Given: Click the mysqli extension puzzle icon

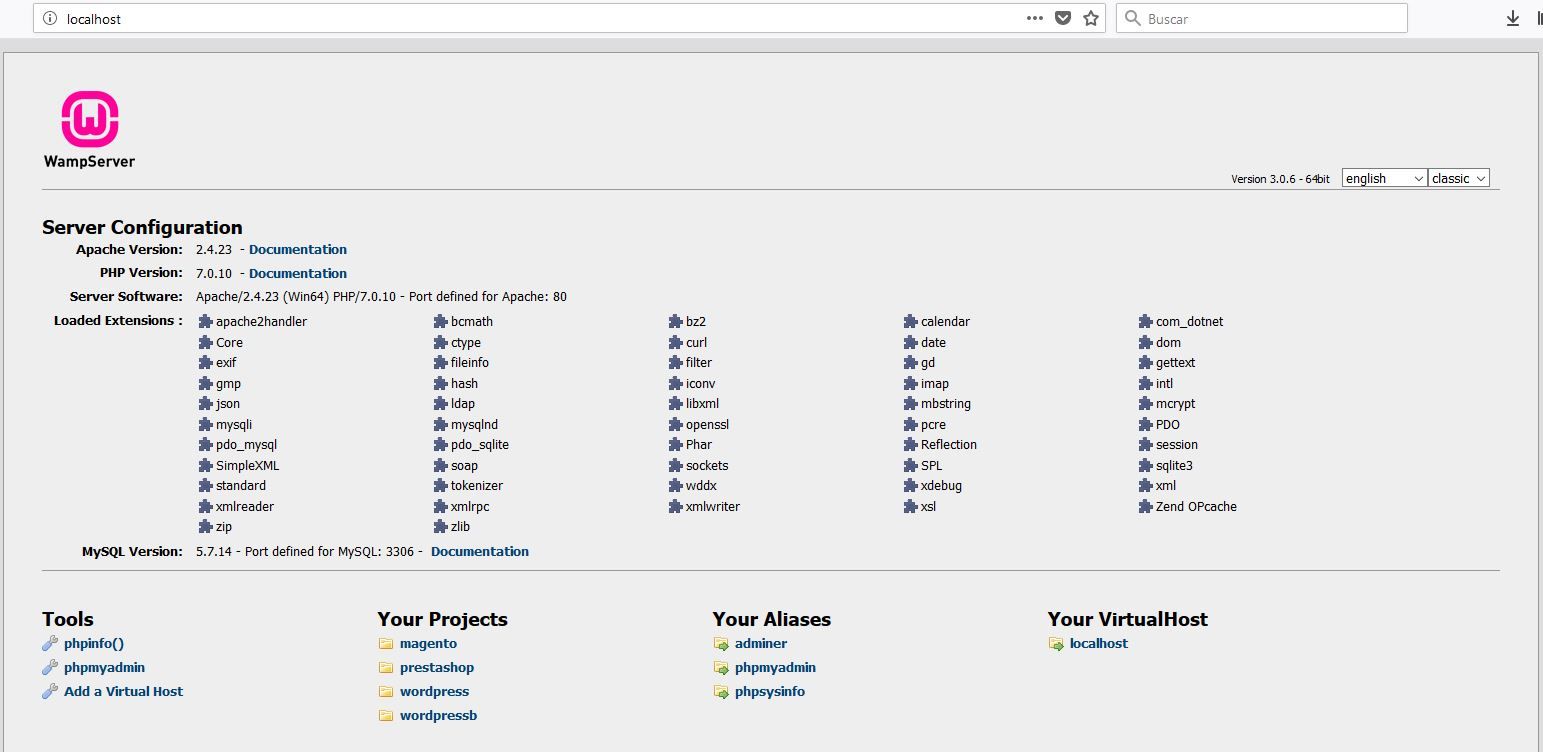Looking at the screenshot, I should point(206,424).
